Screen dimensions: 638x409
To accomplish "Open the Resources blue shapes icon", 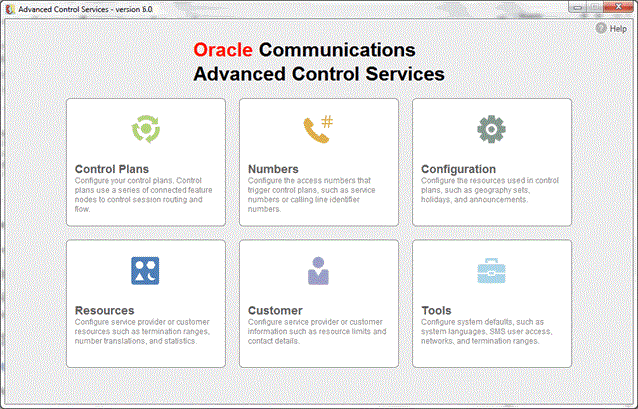I will (145, 271).
